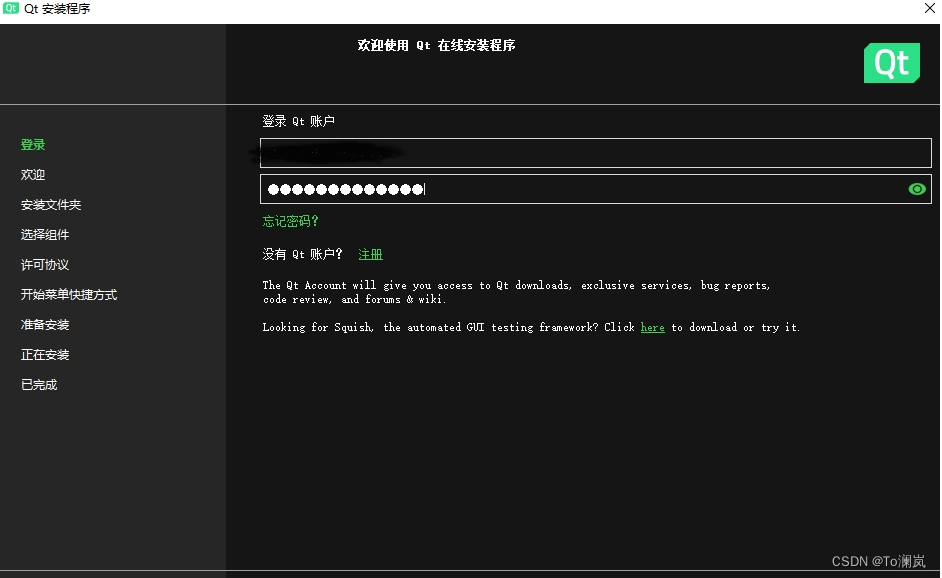Select the 许可协议 step in the sidebar

click(45, 265)
